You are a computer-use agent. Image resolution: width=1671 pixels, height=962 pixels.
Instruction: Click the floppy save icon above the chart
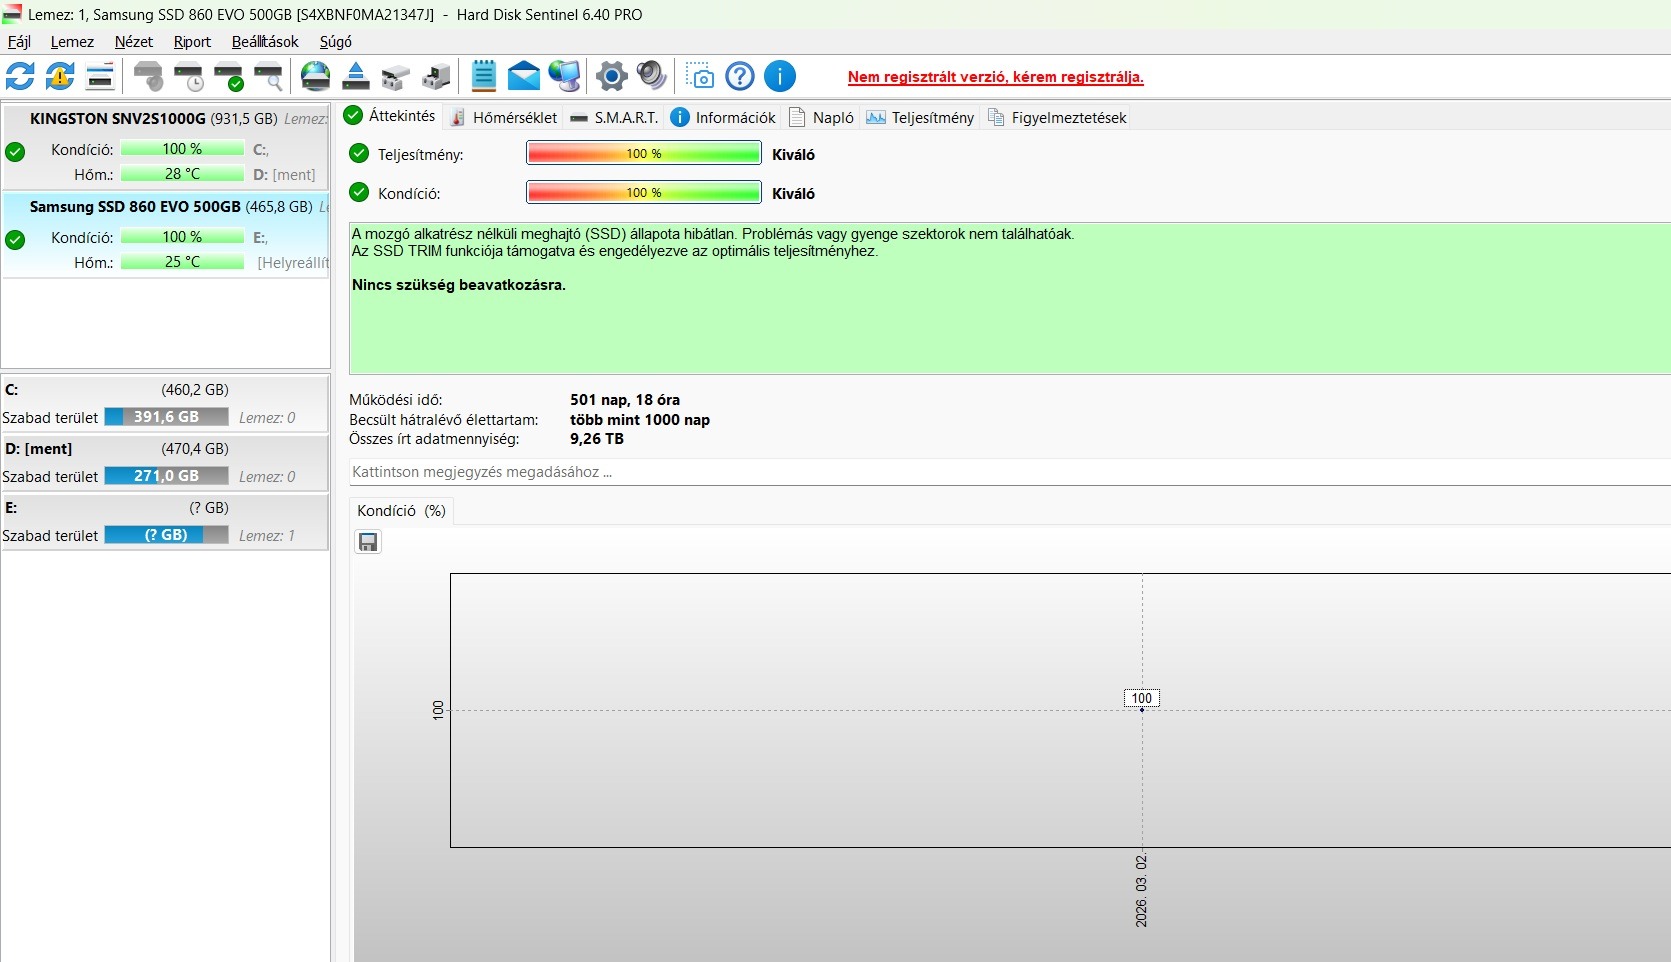coord(368,542)
